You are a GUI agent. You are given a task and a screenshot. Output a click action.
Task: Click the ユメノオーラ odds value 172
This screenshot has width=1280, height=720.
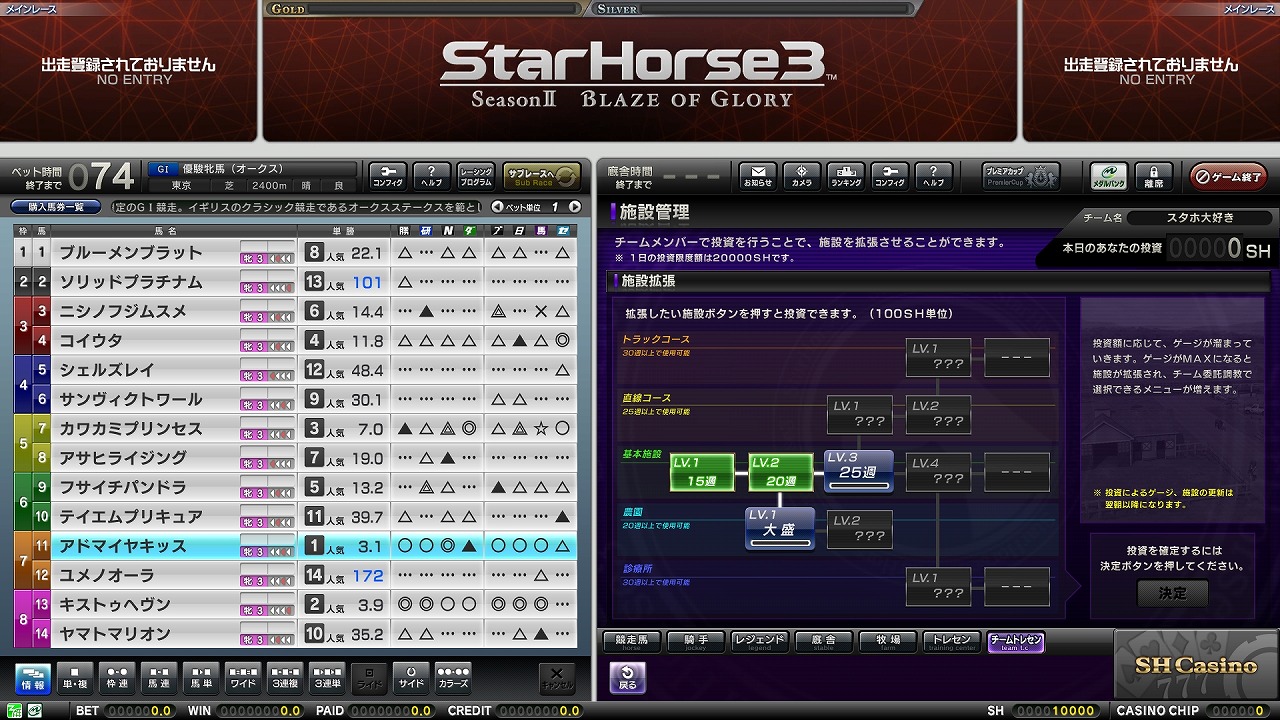pos(368,575)
